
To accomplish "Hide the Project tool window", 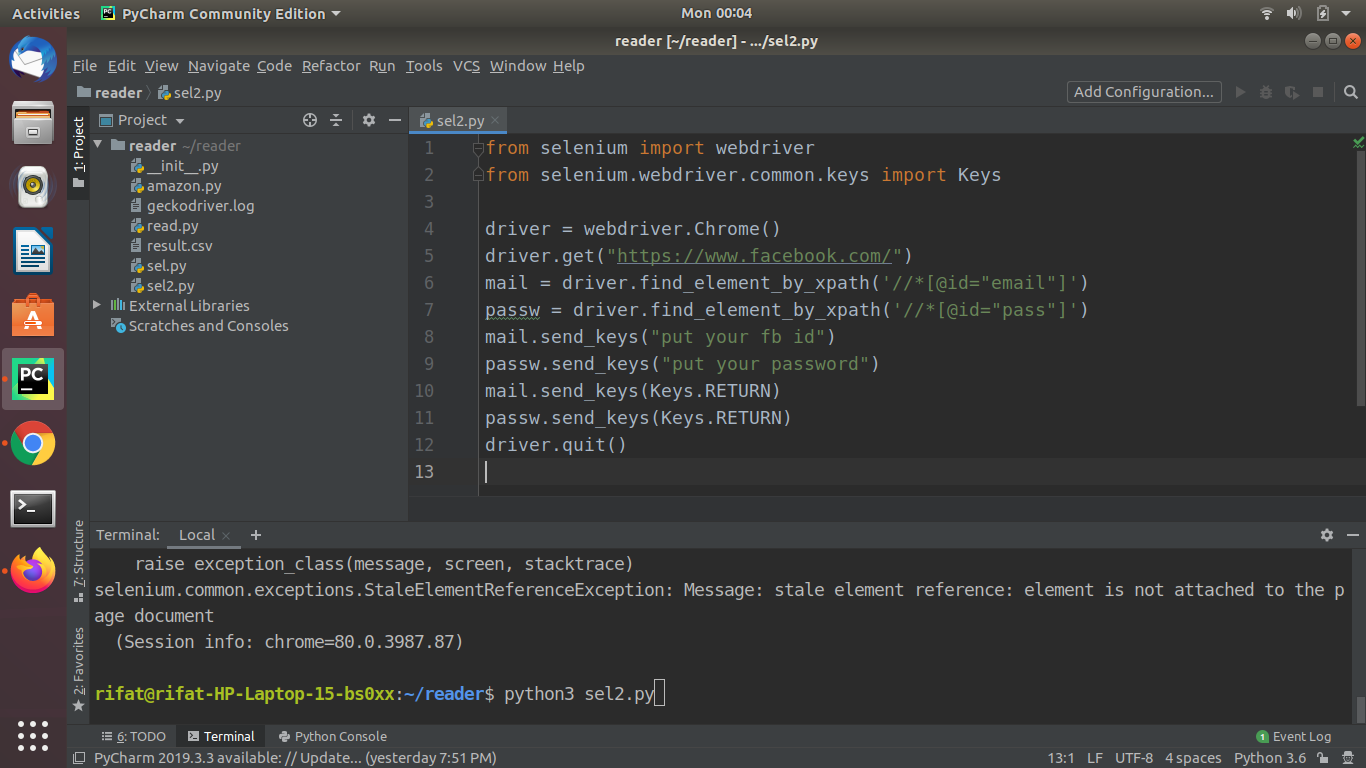I will coord(395,120).
